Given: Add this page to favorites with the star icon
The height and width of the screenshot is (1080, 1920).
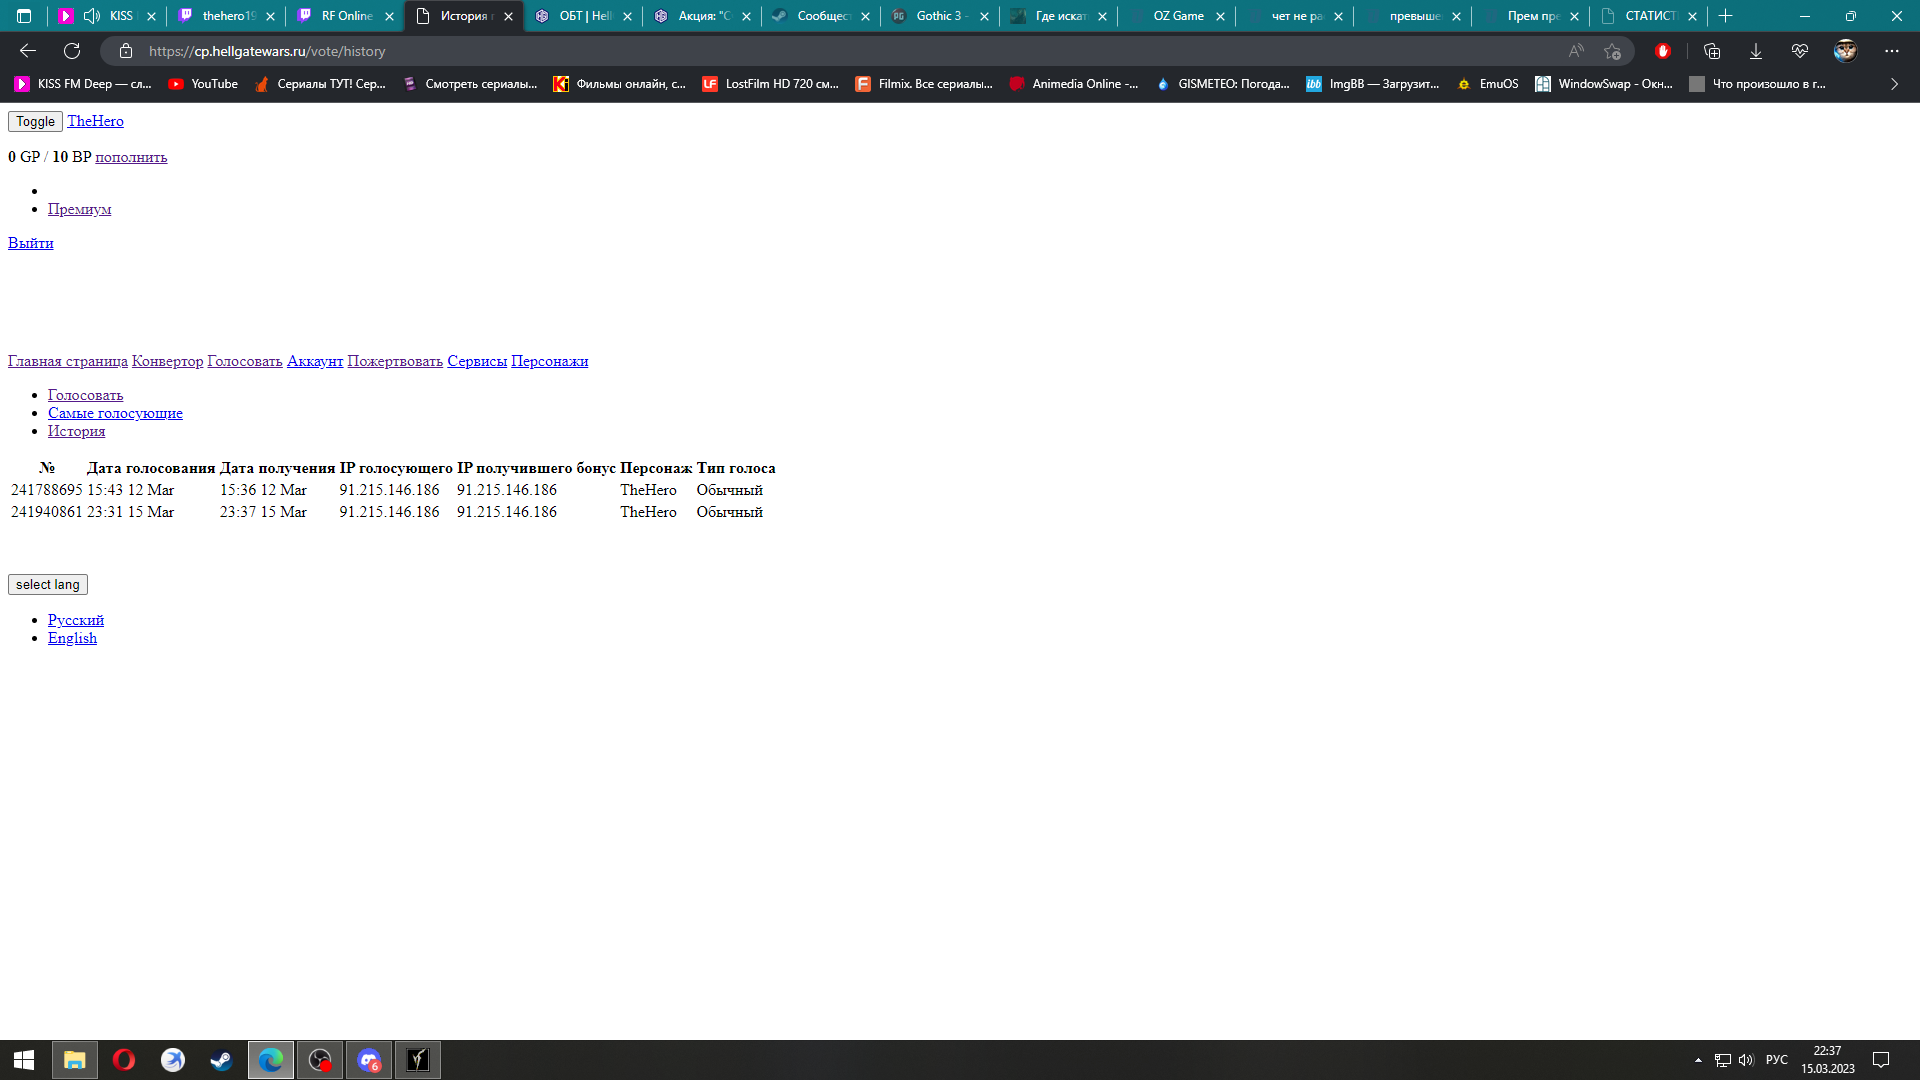Looking at the screenshot, I should 1612,51.
